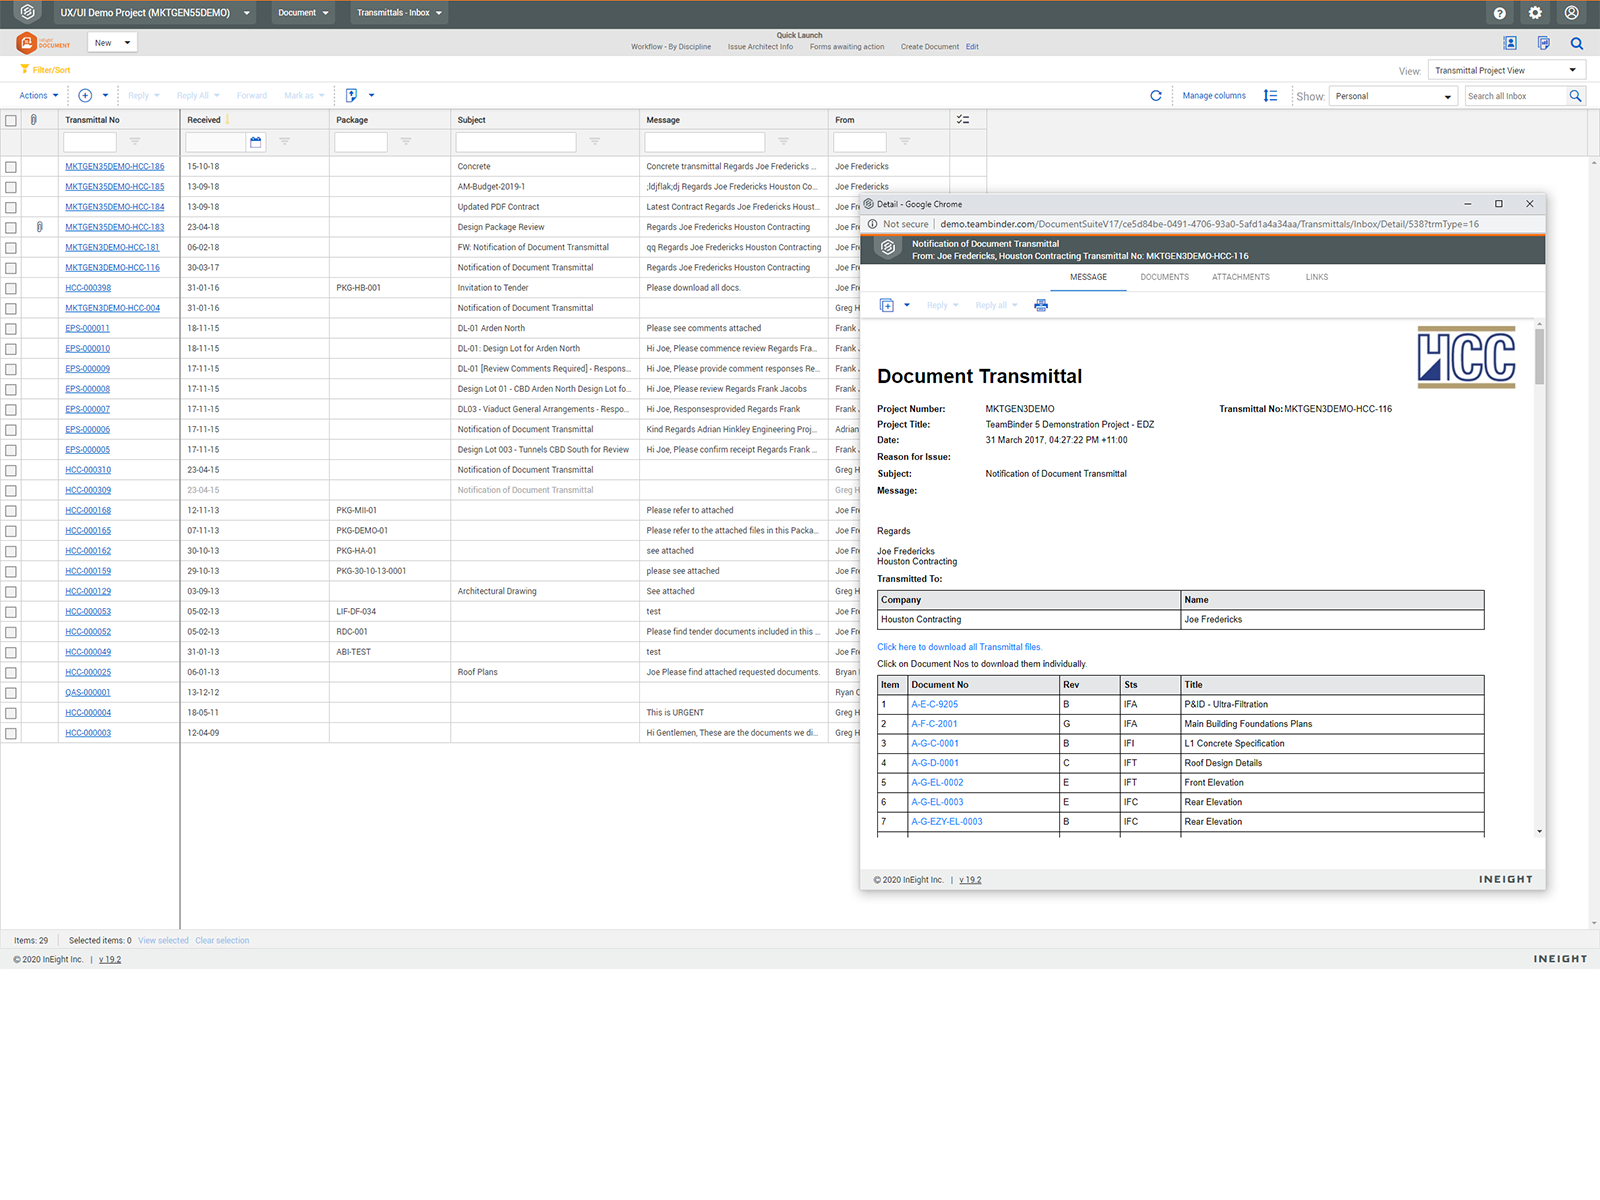
Task: Click the Search all Inbox field
Action: pos(1514,96)
